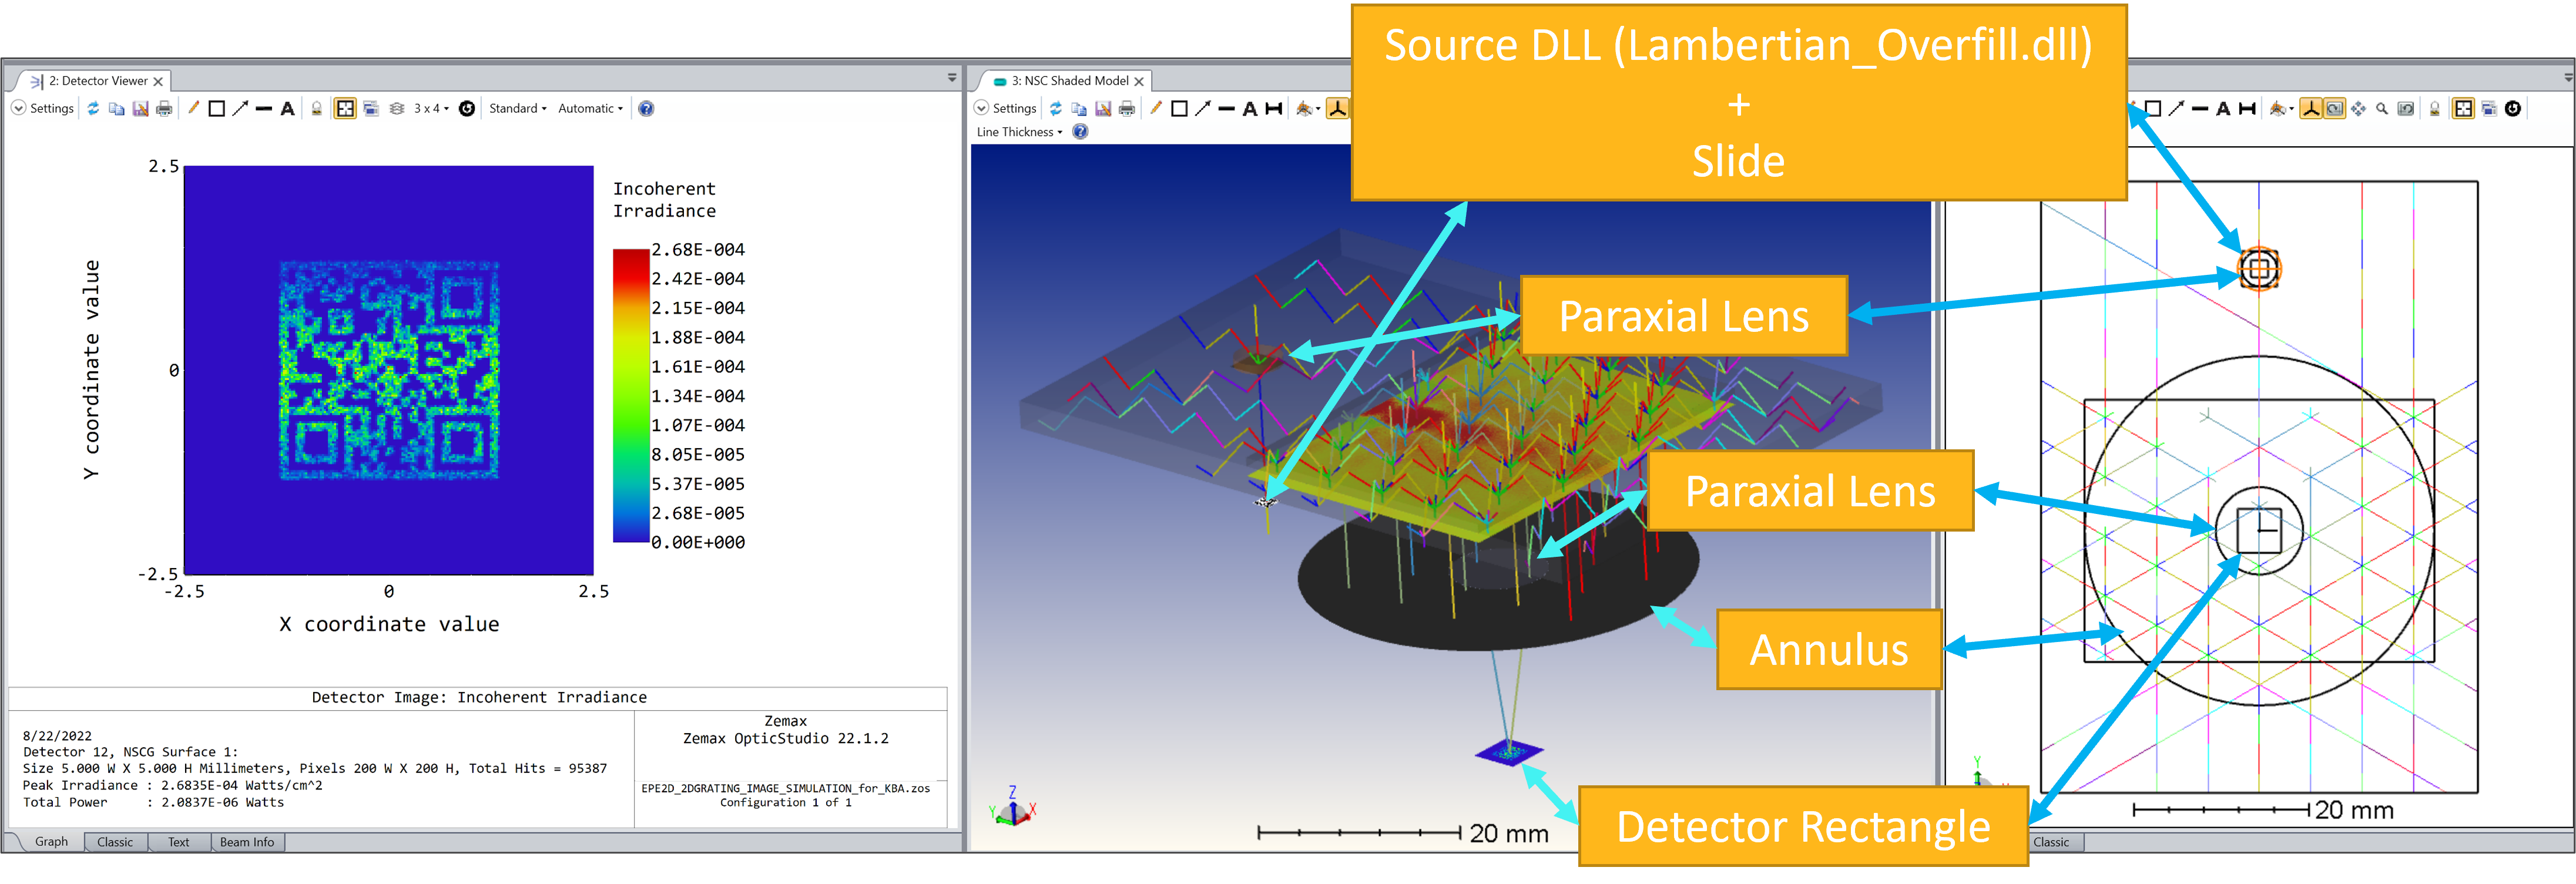The width and height of the screenshot is (2576, 884).
Task: Select arrow annotation tool in Detector Viewer
Action: coord(240,108)
